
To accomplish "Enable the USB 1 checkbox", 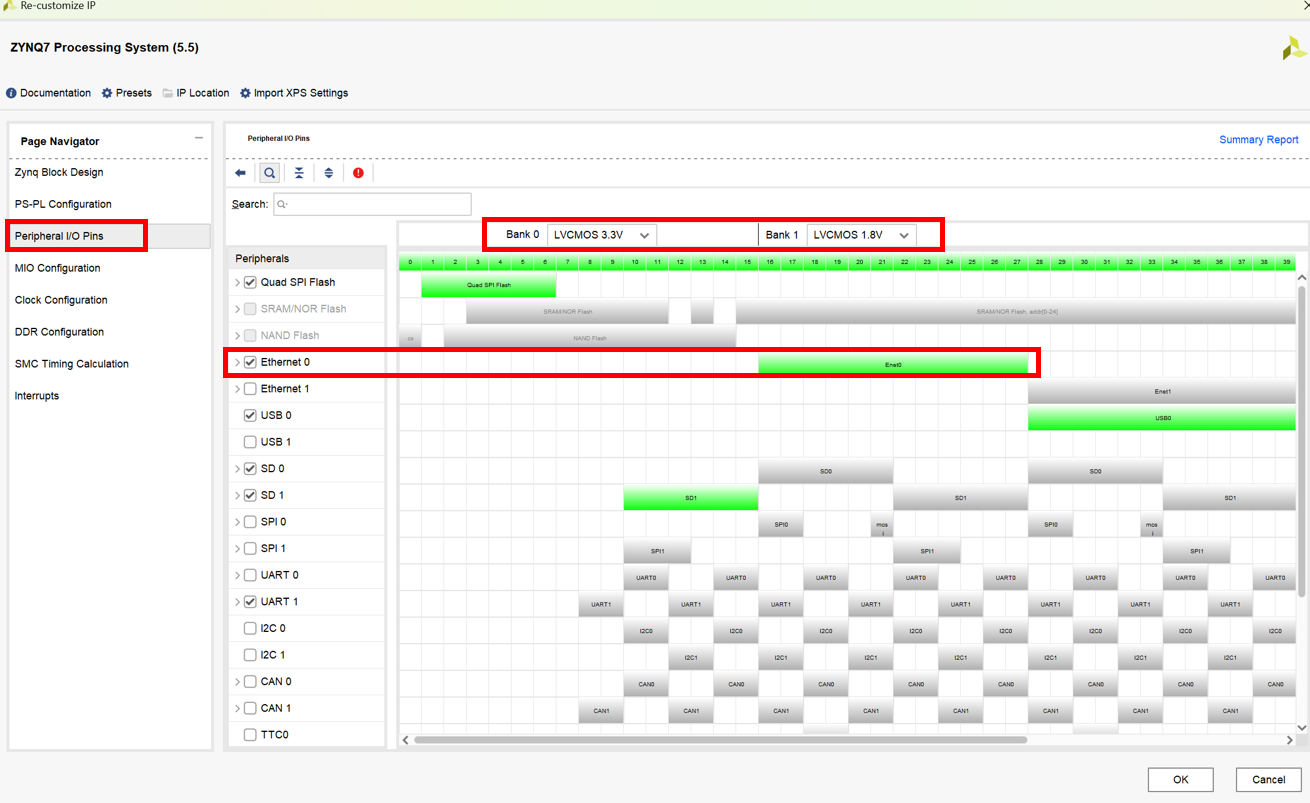I will click(x=250, y=442).
